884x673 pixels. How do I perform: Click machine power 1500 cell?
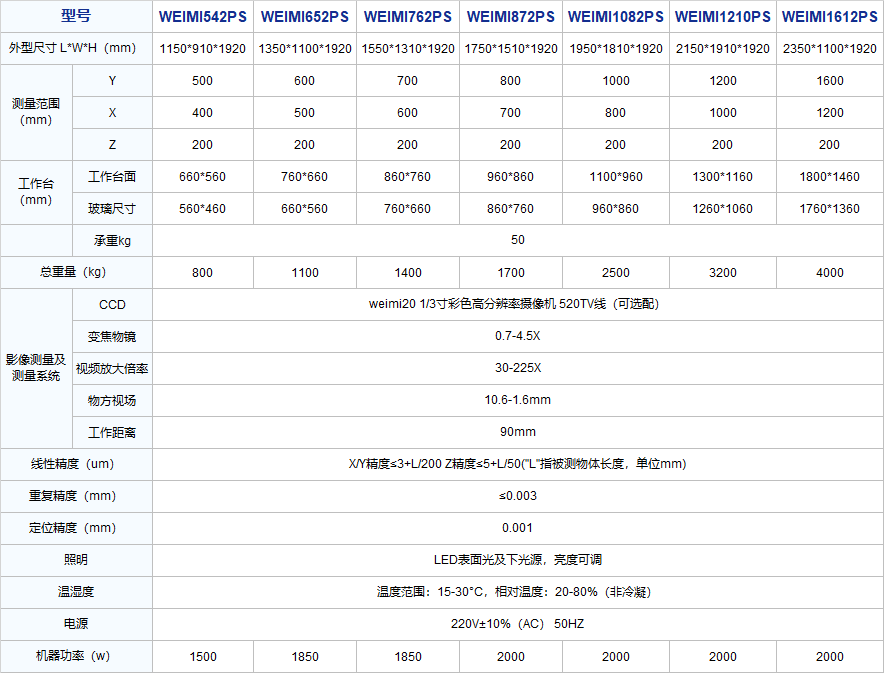pos(202,657)
